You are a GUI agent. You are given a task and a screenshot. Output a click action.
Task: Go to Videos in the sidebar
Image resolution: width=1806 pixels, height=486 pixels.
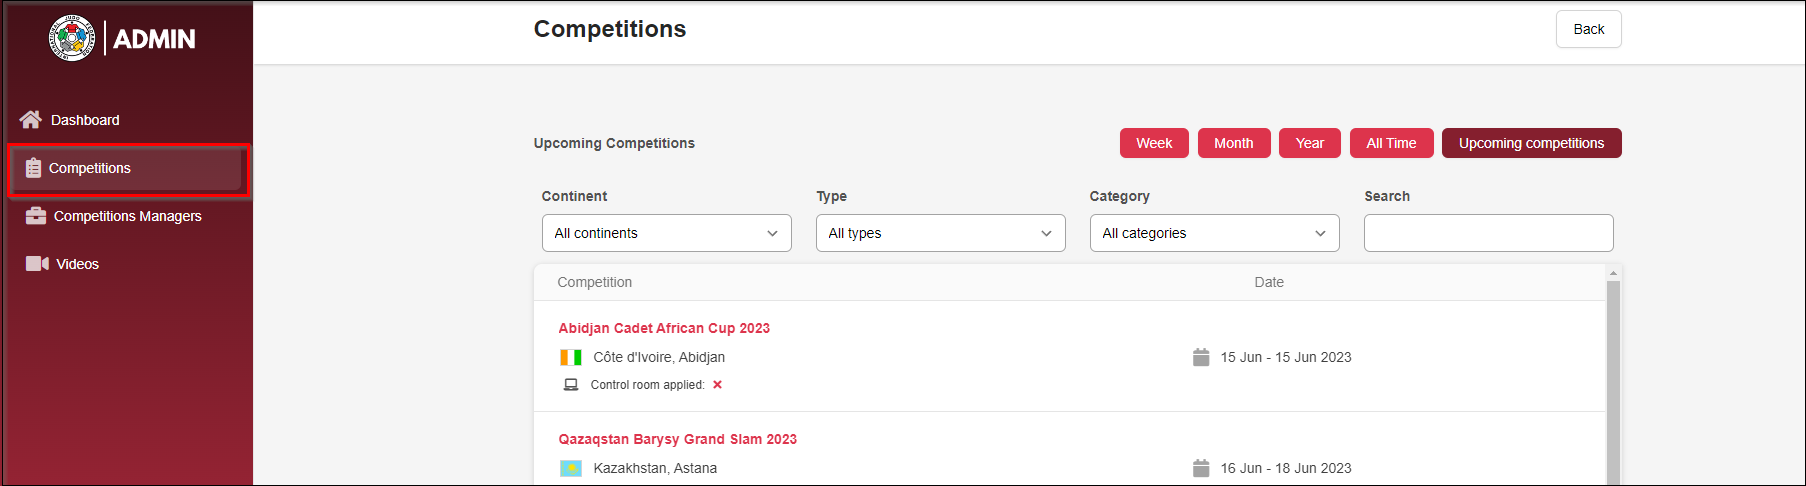click(x=77, y=264)
